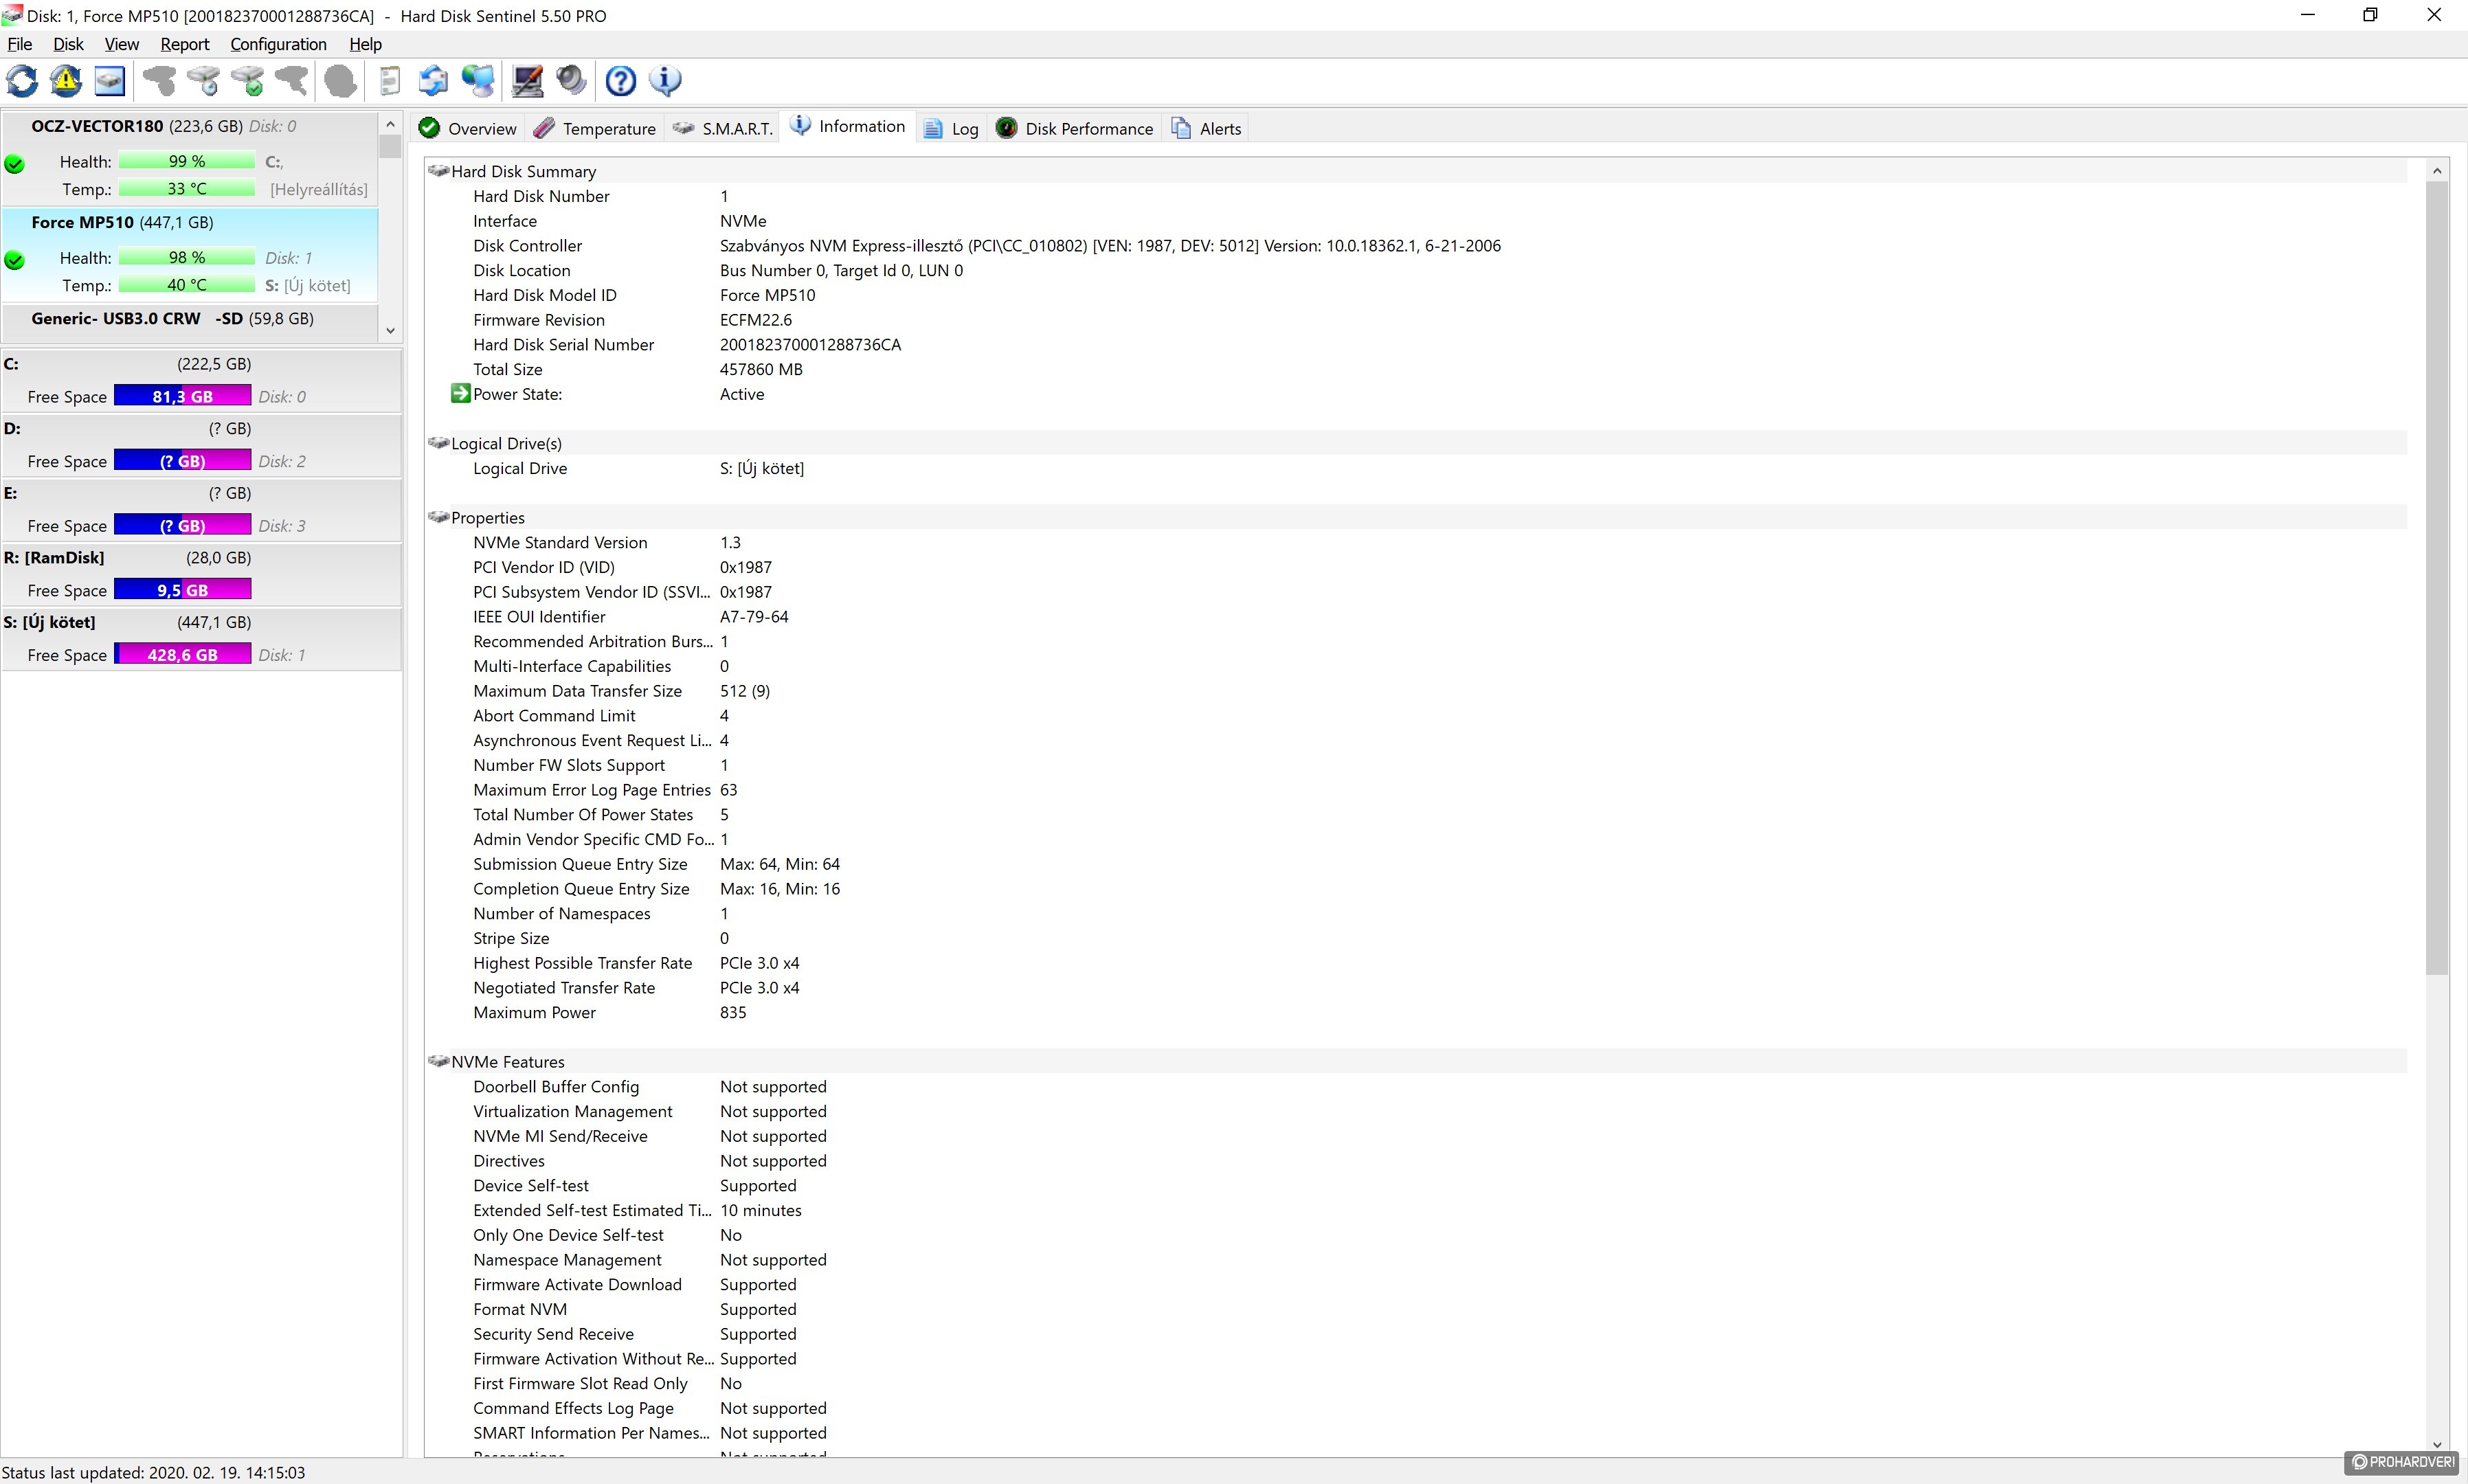This screenshot has width=2468, height=1484.
Task: Open the Configuration menu
Action: coord(278,44)
